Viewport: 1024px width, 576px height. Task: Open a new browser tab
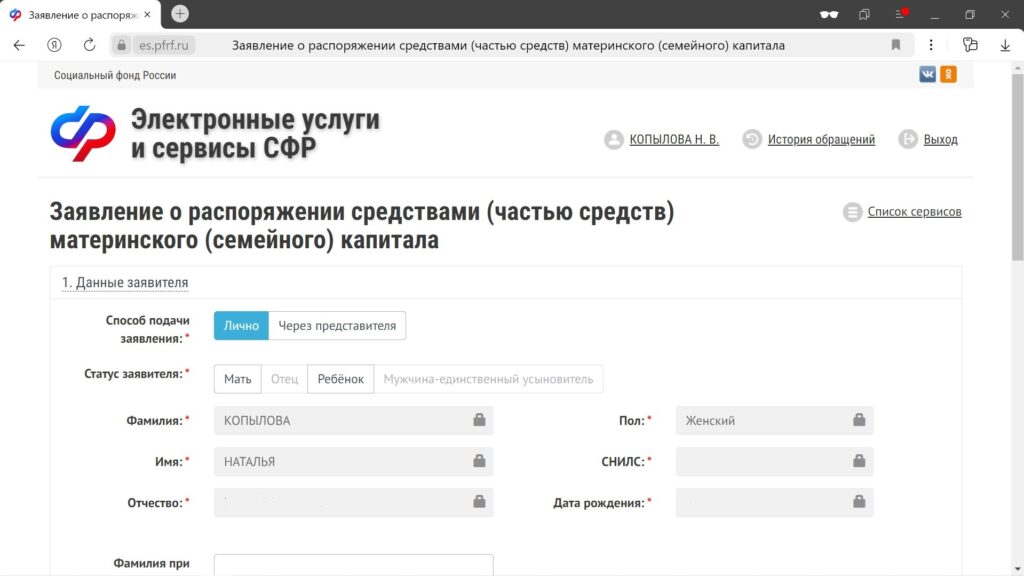pyautogui.click(x=180, y=14)
